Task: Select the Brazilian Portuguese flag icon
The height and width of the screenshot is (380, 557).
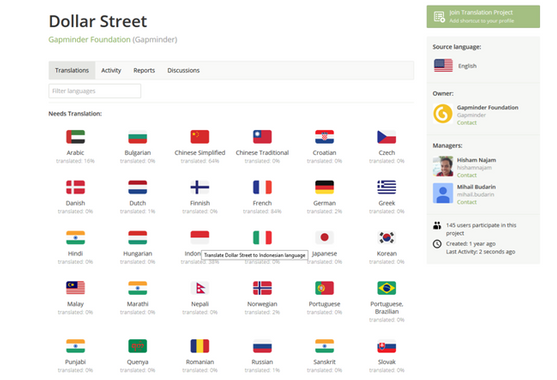Action: pos(386,288)
